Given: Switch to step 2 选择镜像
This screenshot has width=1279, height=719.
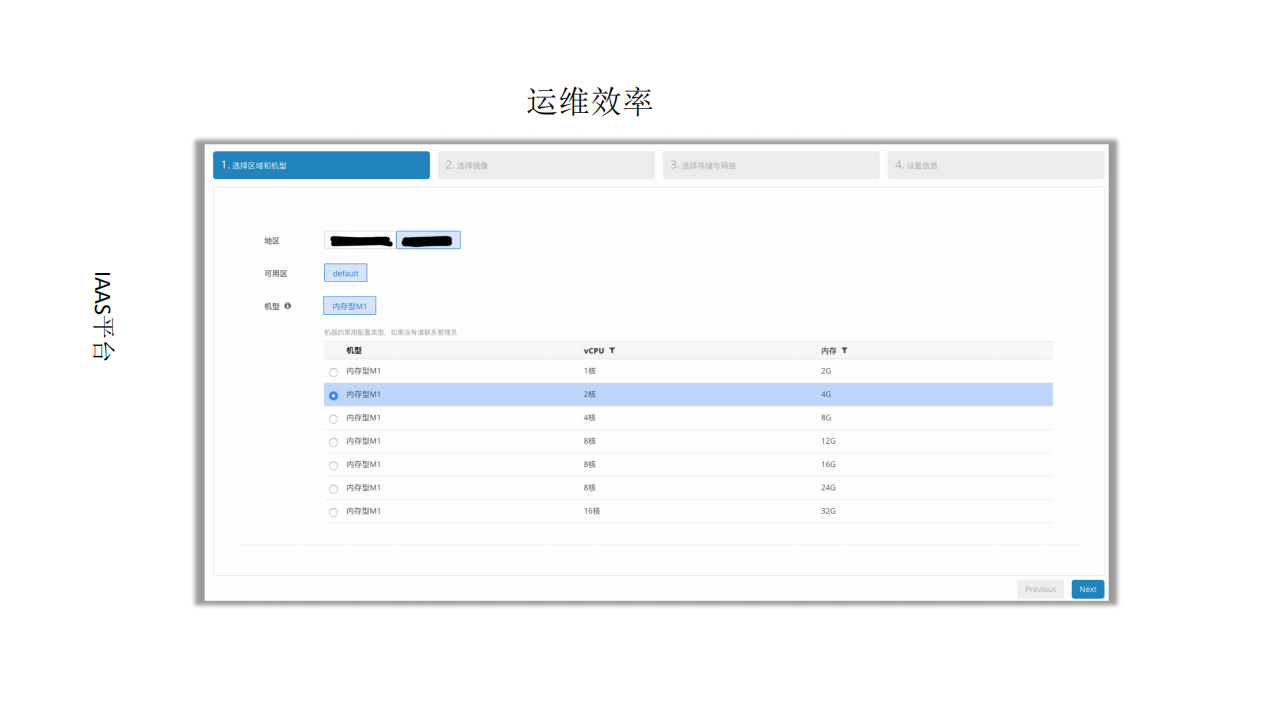Looking at the screenshot, I should tap(546, 164).
